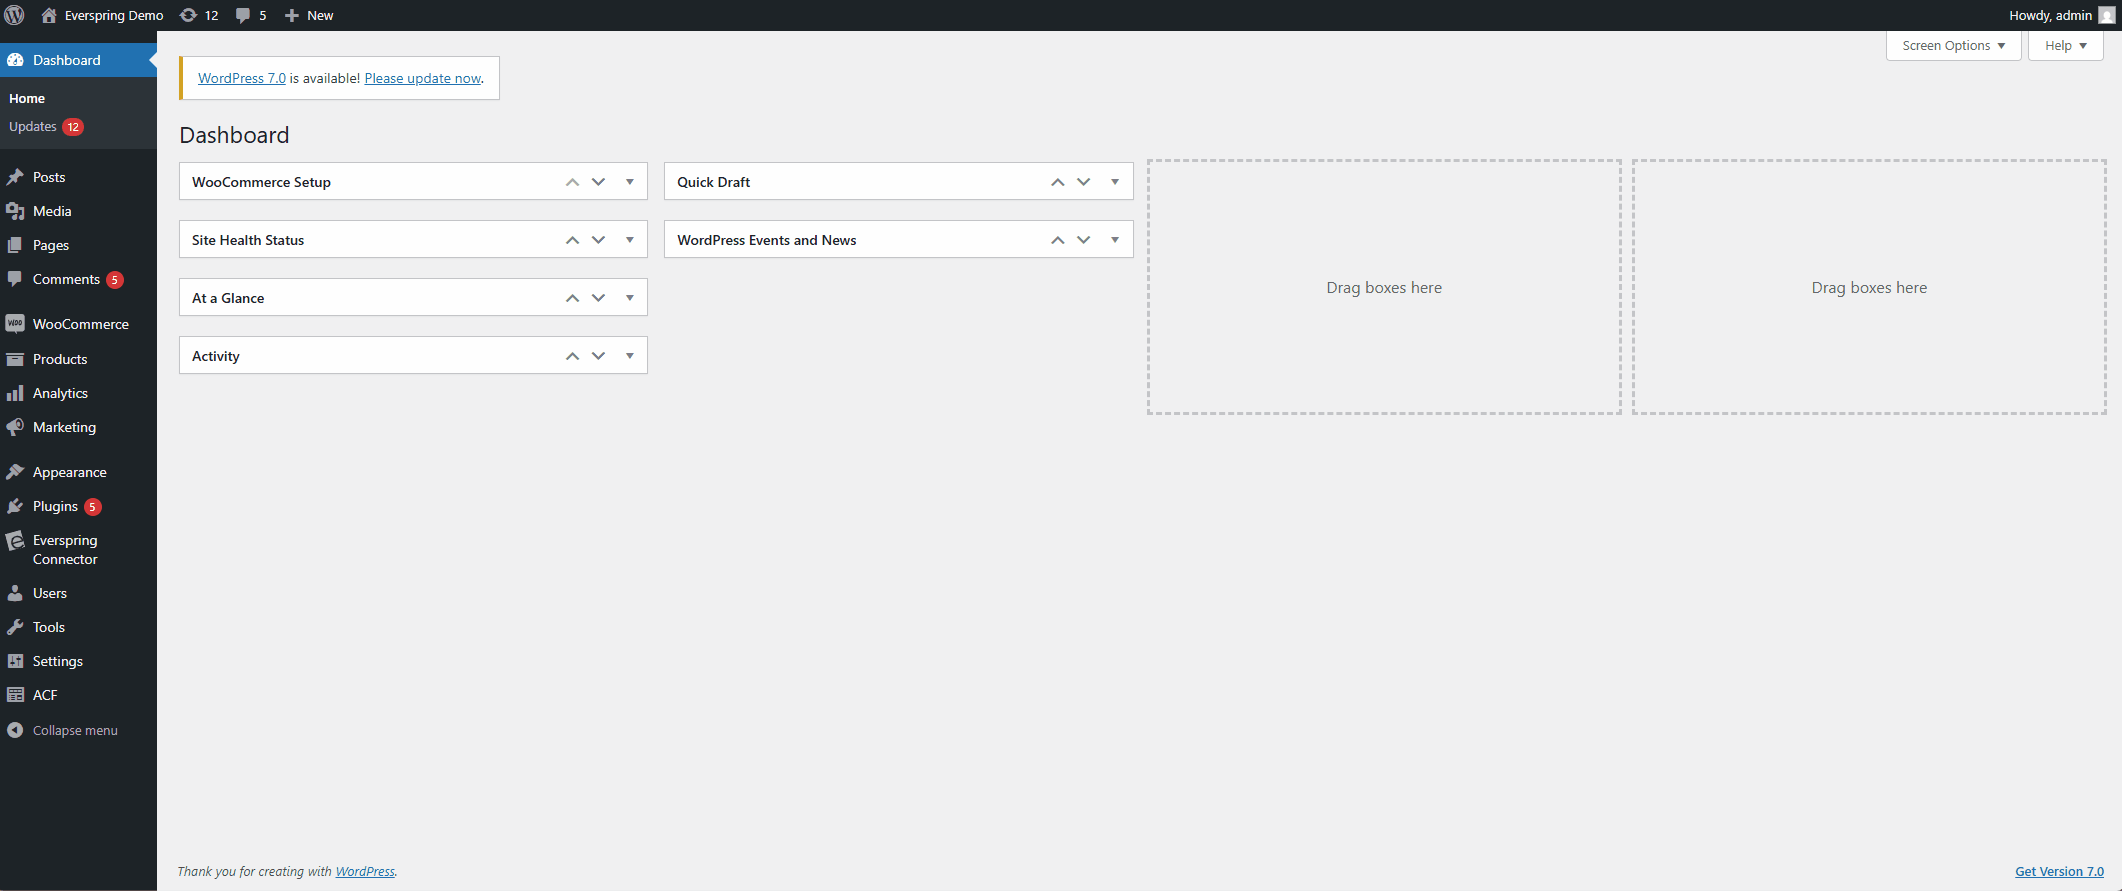Expand the Screen Options dropdown
The image size is (2122, 891).
[1953, 45]
